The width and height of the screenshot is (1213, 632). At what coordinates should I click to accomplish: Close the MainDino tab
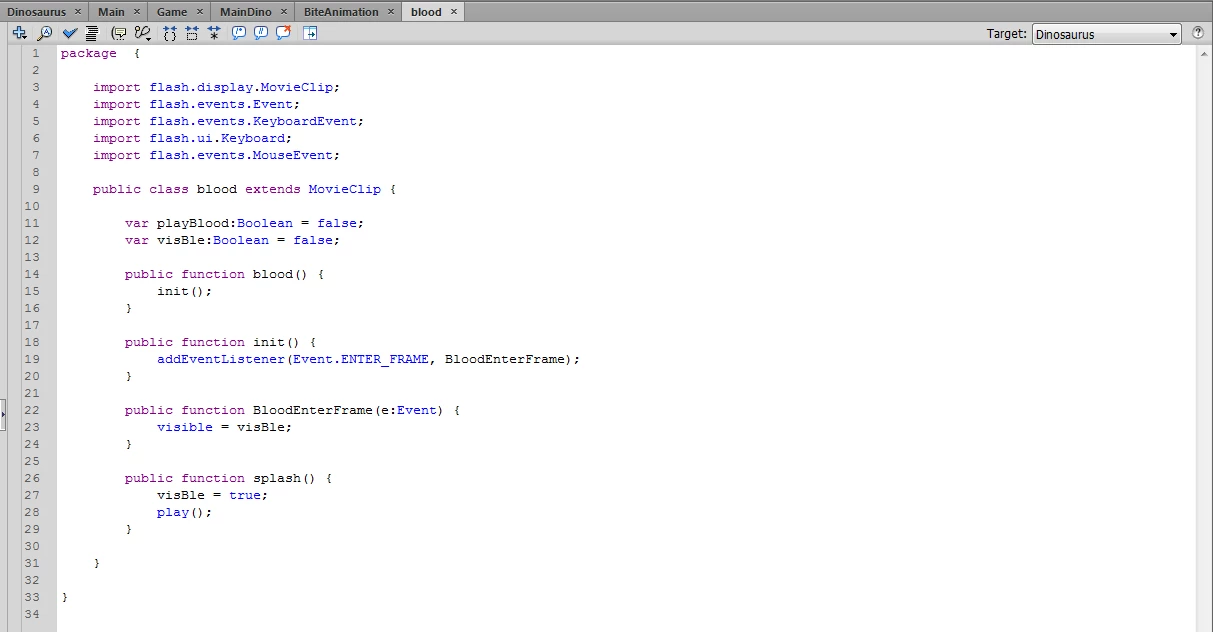pos(282,12)
